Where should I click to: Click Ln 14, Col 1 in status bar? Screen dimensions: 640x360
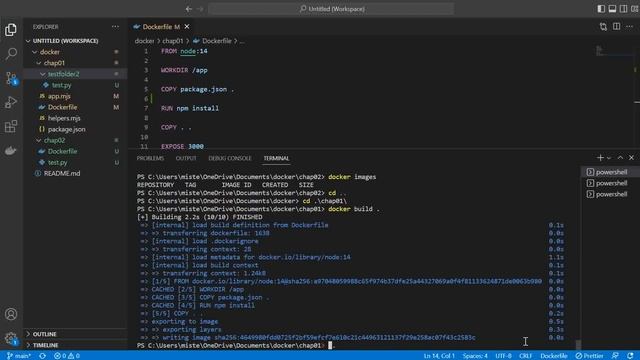click(x=439, y=356)
